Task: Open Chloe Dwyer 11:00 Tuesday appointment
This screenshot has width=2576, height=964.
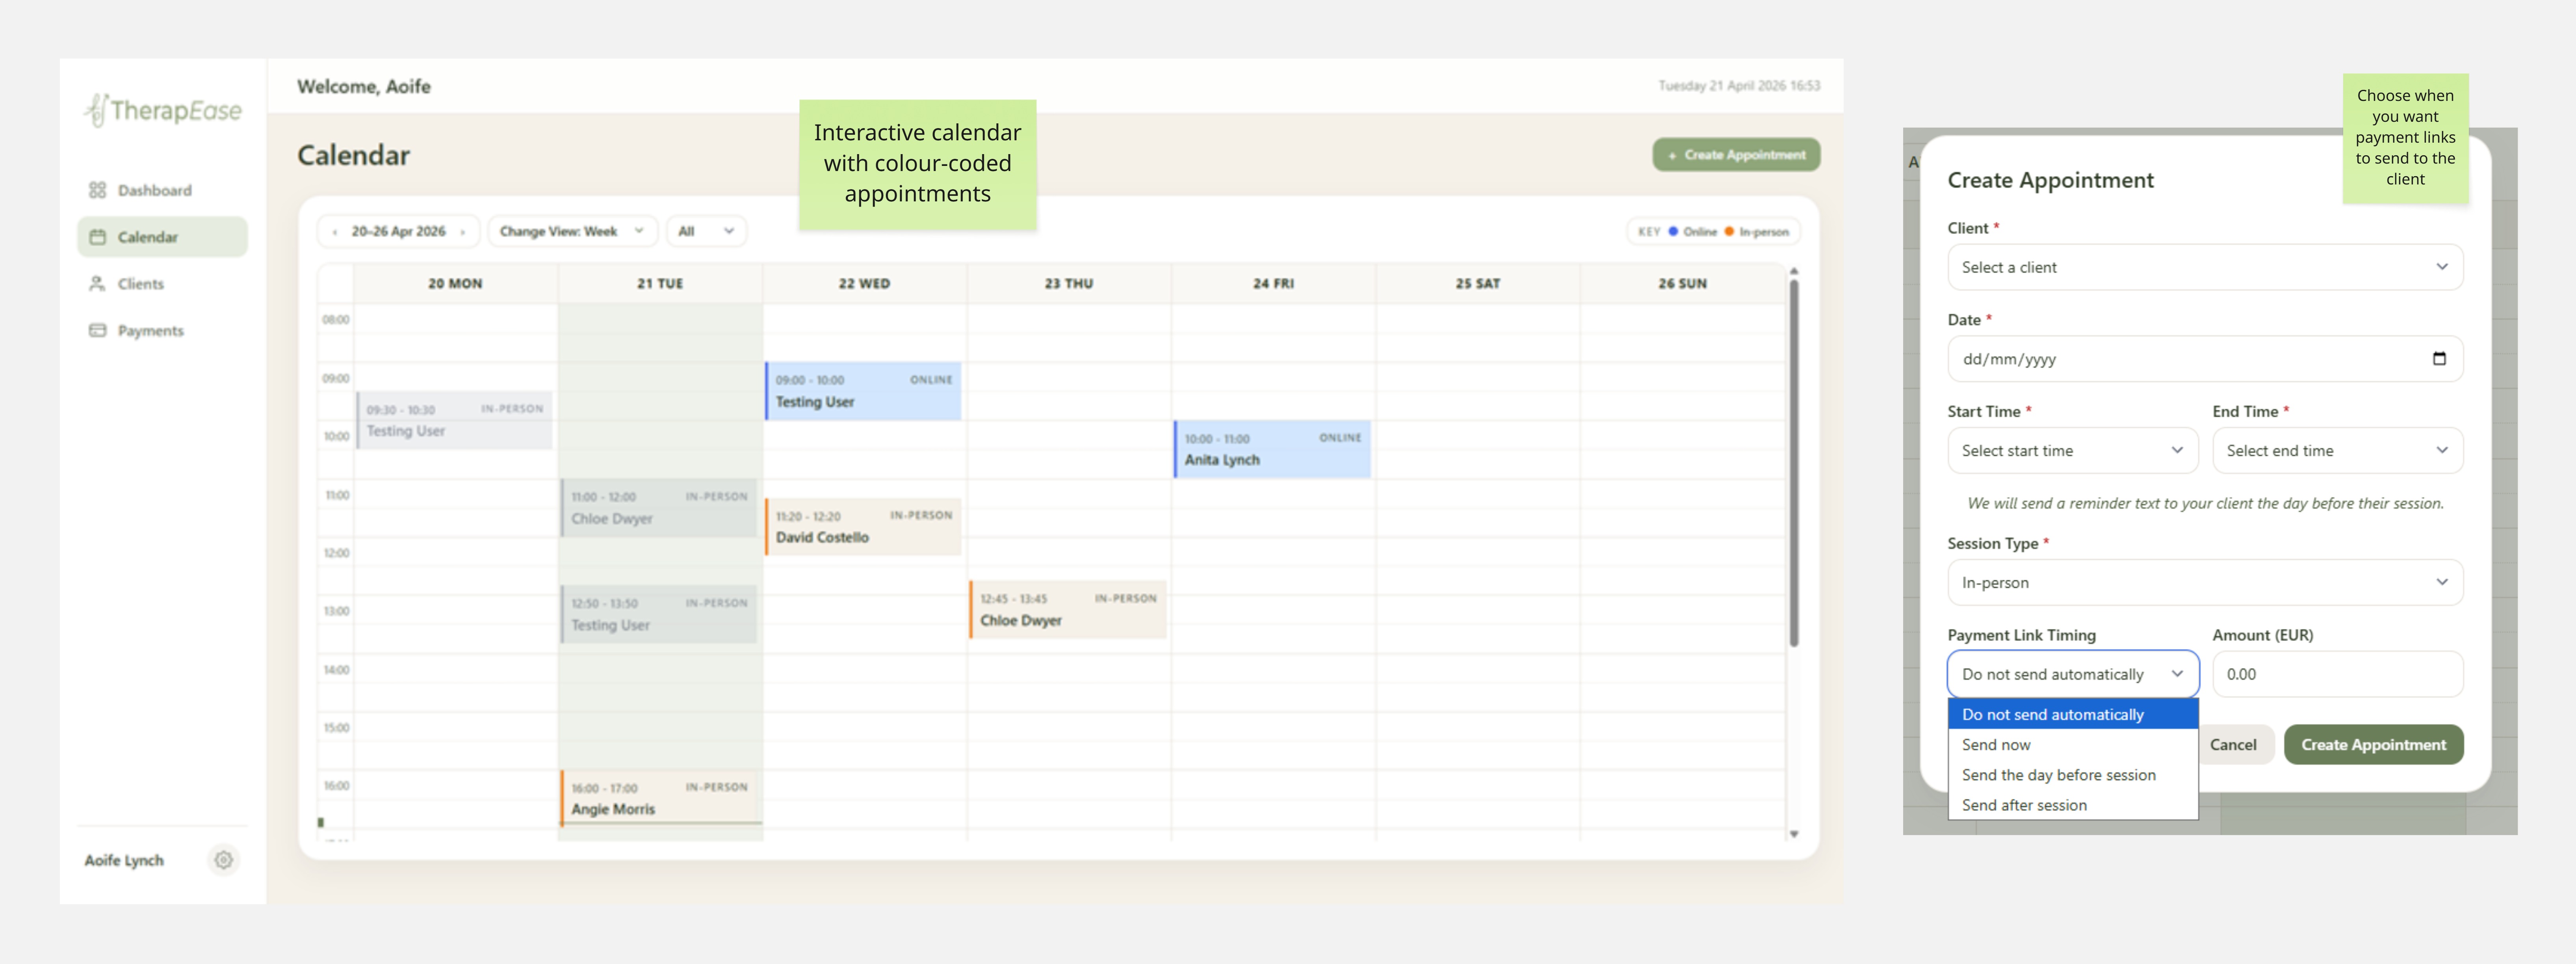Action: [659, 508]
